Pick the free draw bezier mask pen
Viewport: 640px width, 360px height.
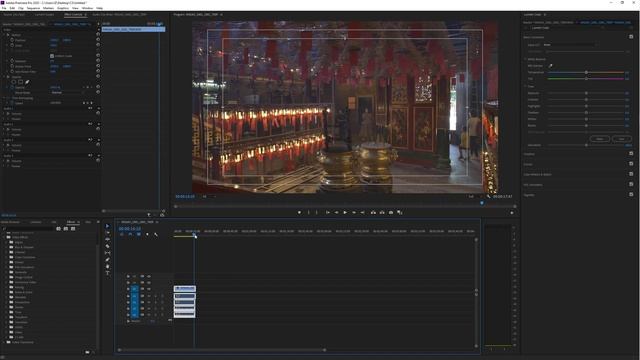point(27,82)
